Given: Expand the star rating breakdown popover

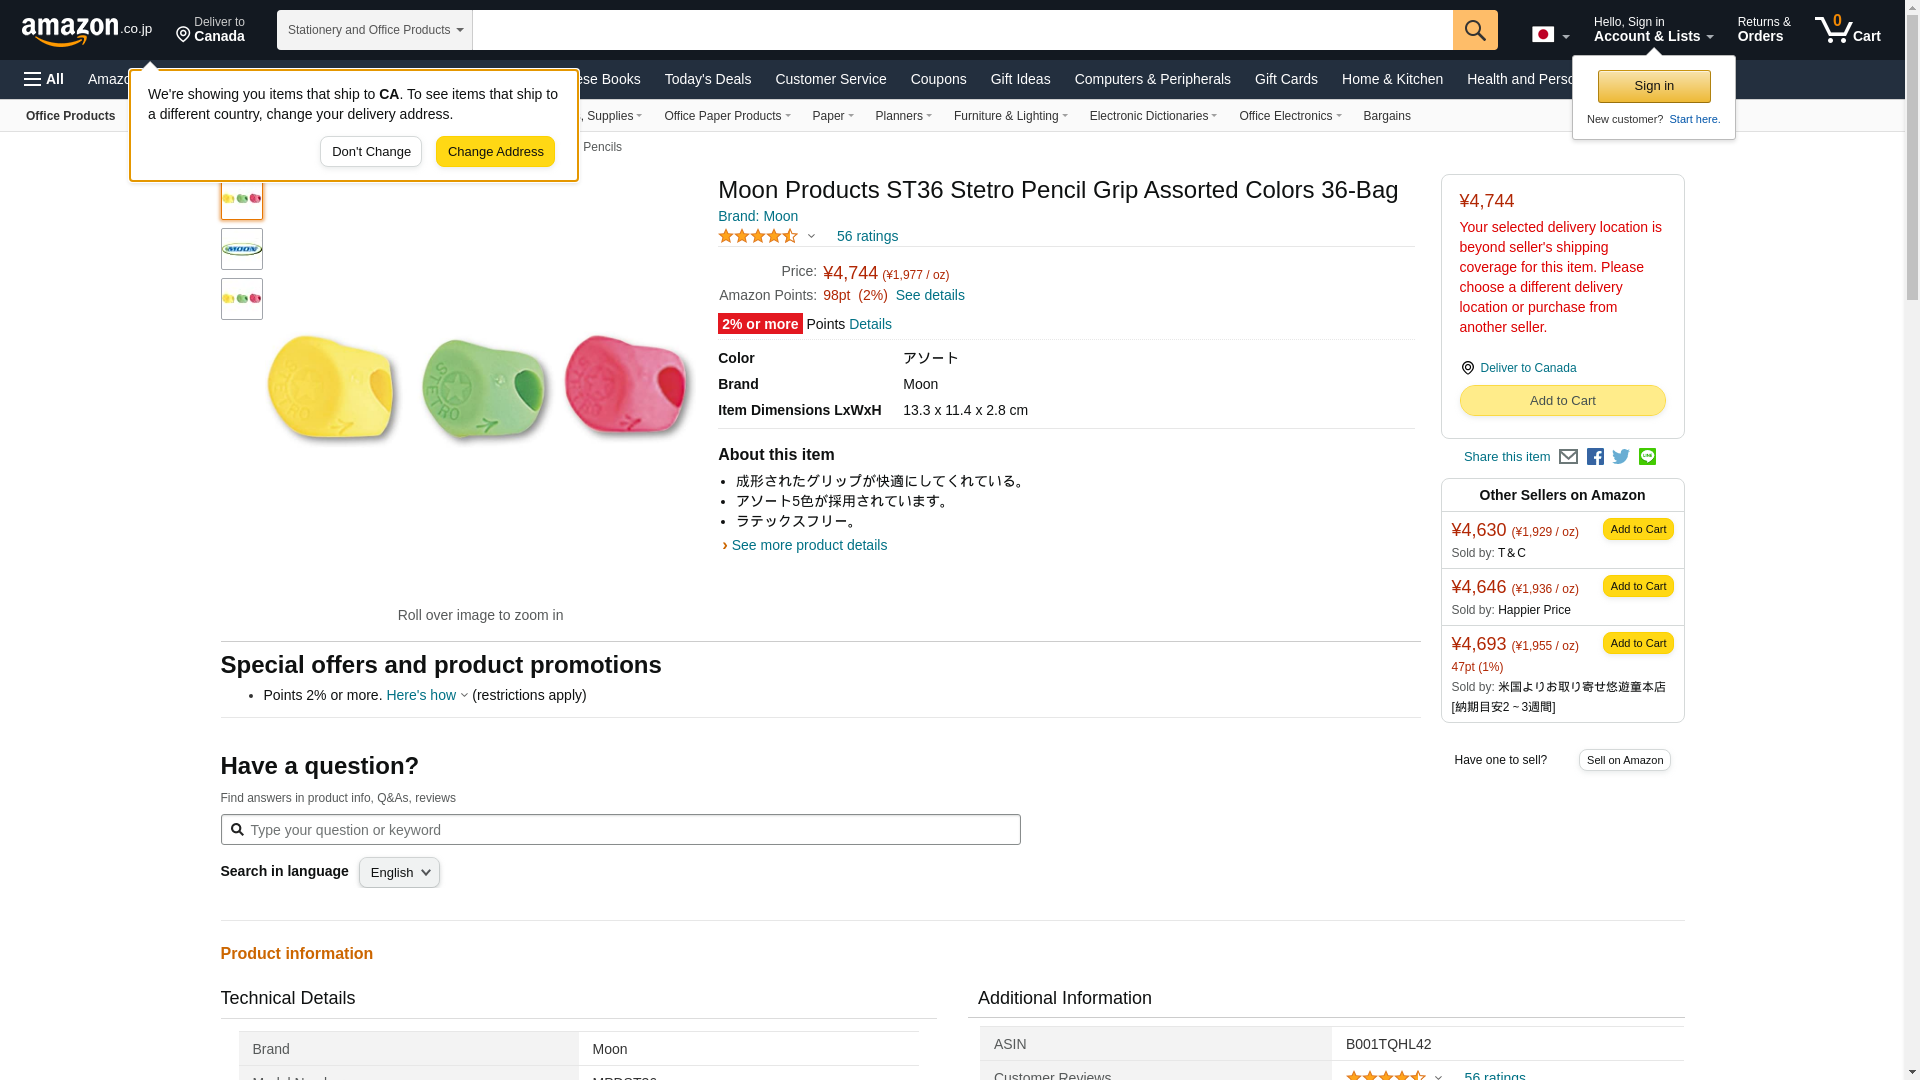Looking at the screenshot, I should click(811, 237).
